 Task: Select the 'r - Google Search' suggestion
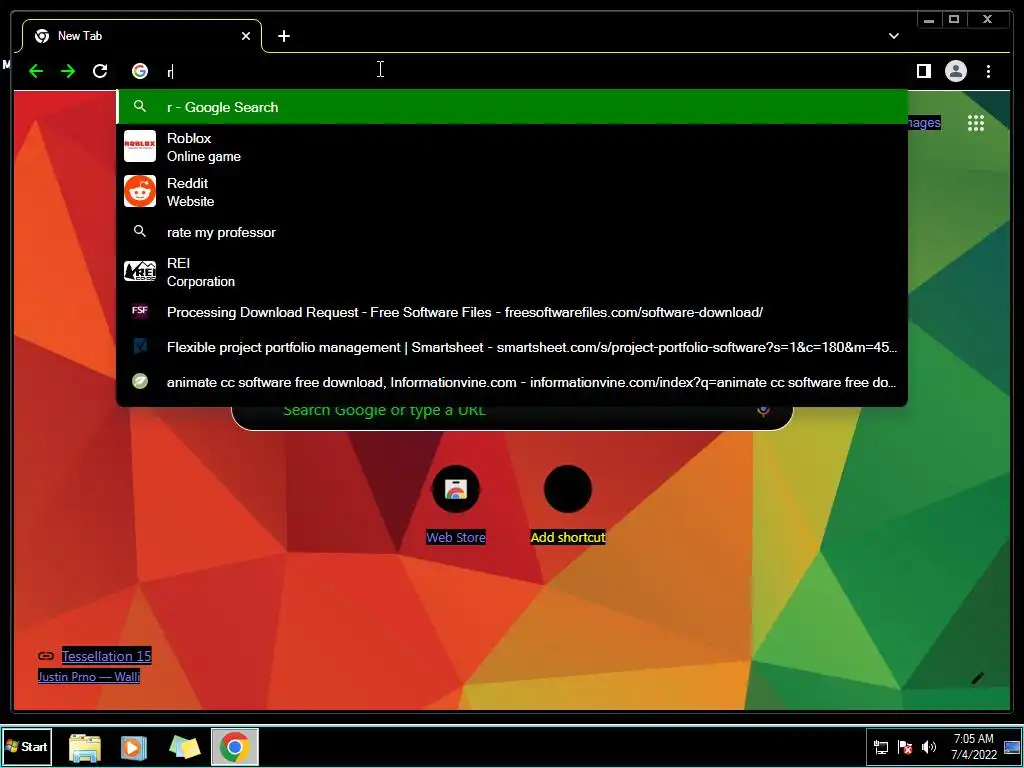click(x=512, y=107)
